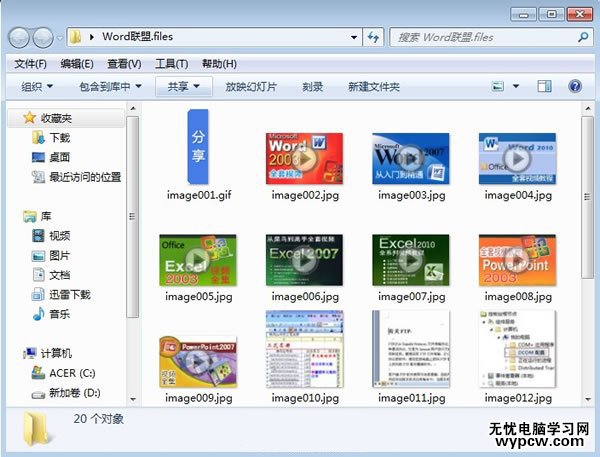Click the file name text image006.jpg
Viewport: 600px width, 457px height.
305,297
